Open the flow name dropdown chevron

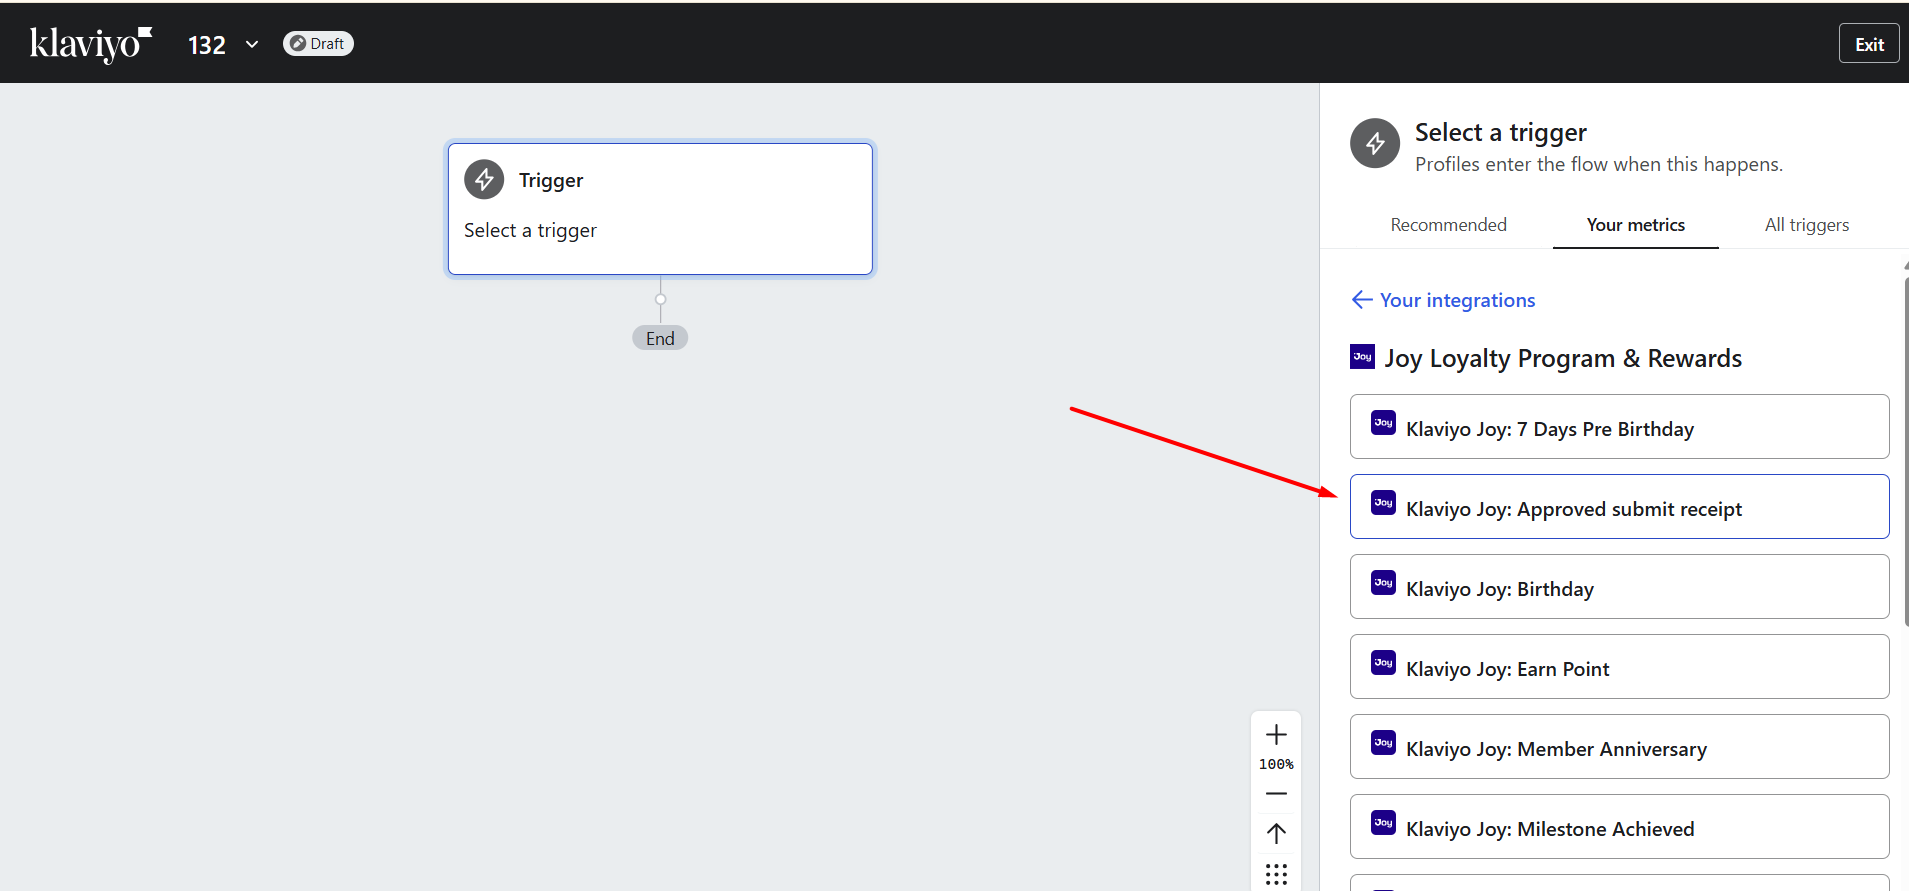click(252, 44)
